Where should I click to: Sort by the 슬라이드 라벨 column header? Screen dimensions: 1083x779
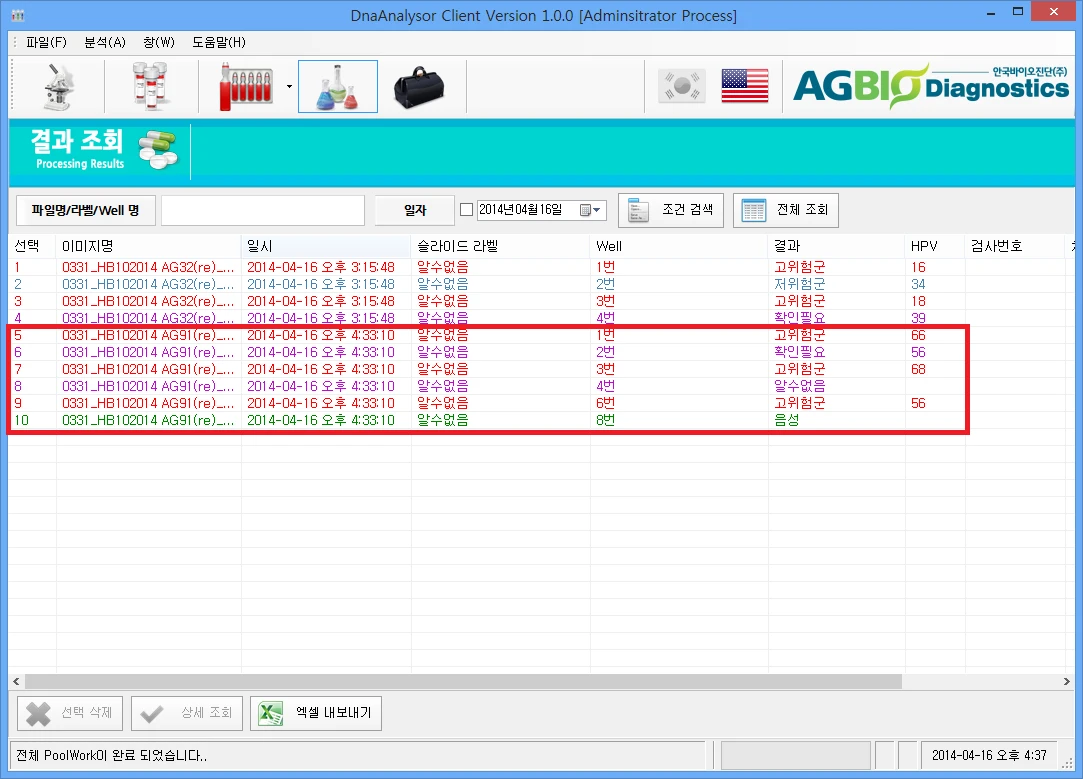click(x=501, y=246)
